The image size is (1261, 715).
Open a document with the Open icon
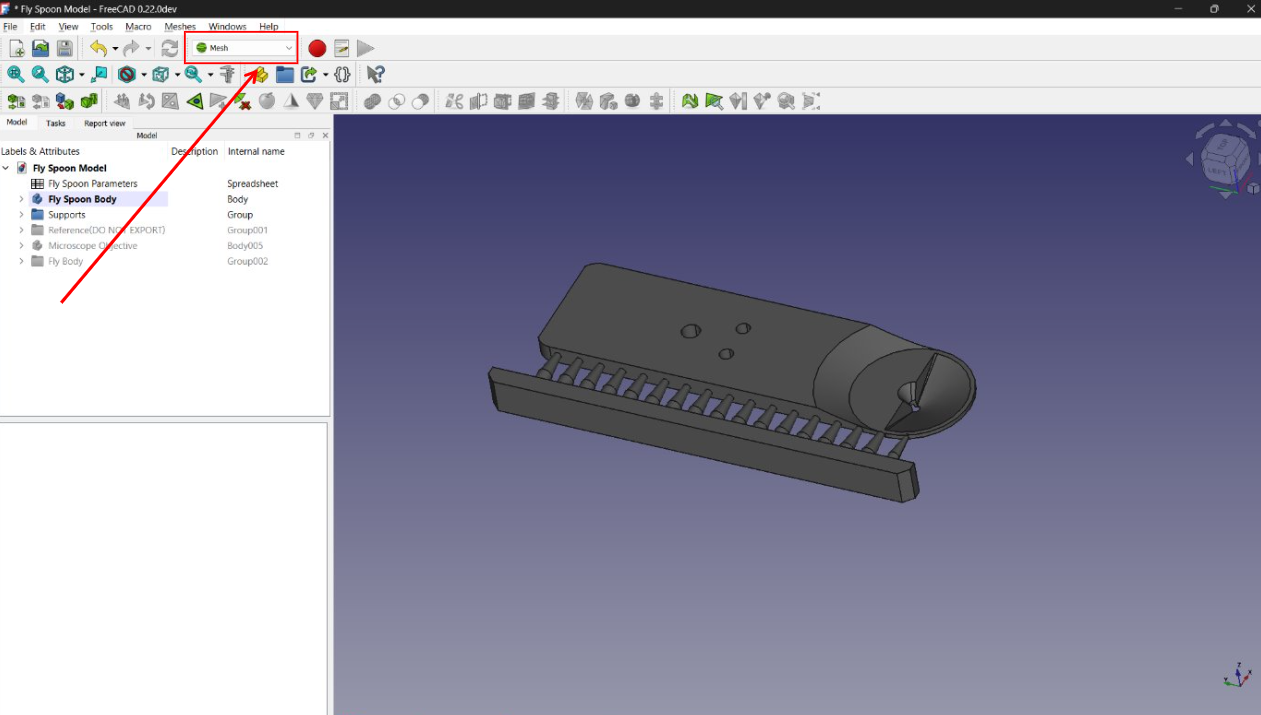point(40,48)
